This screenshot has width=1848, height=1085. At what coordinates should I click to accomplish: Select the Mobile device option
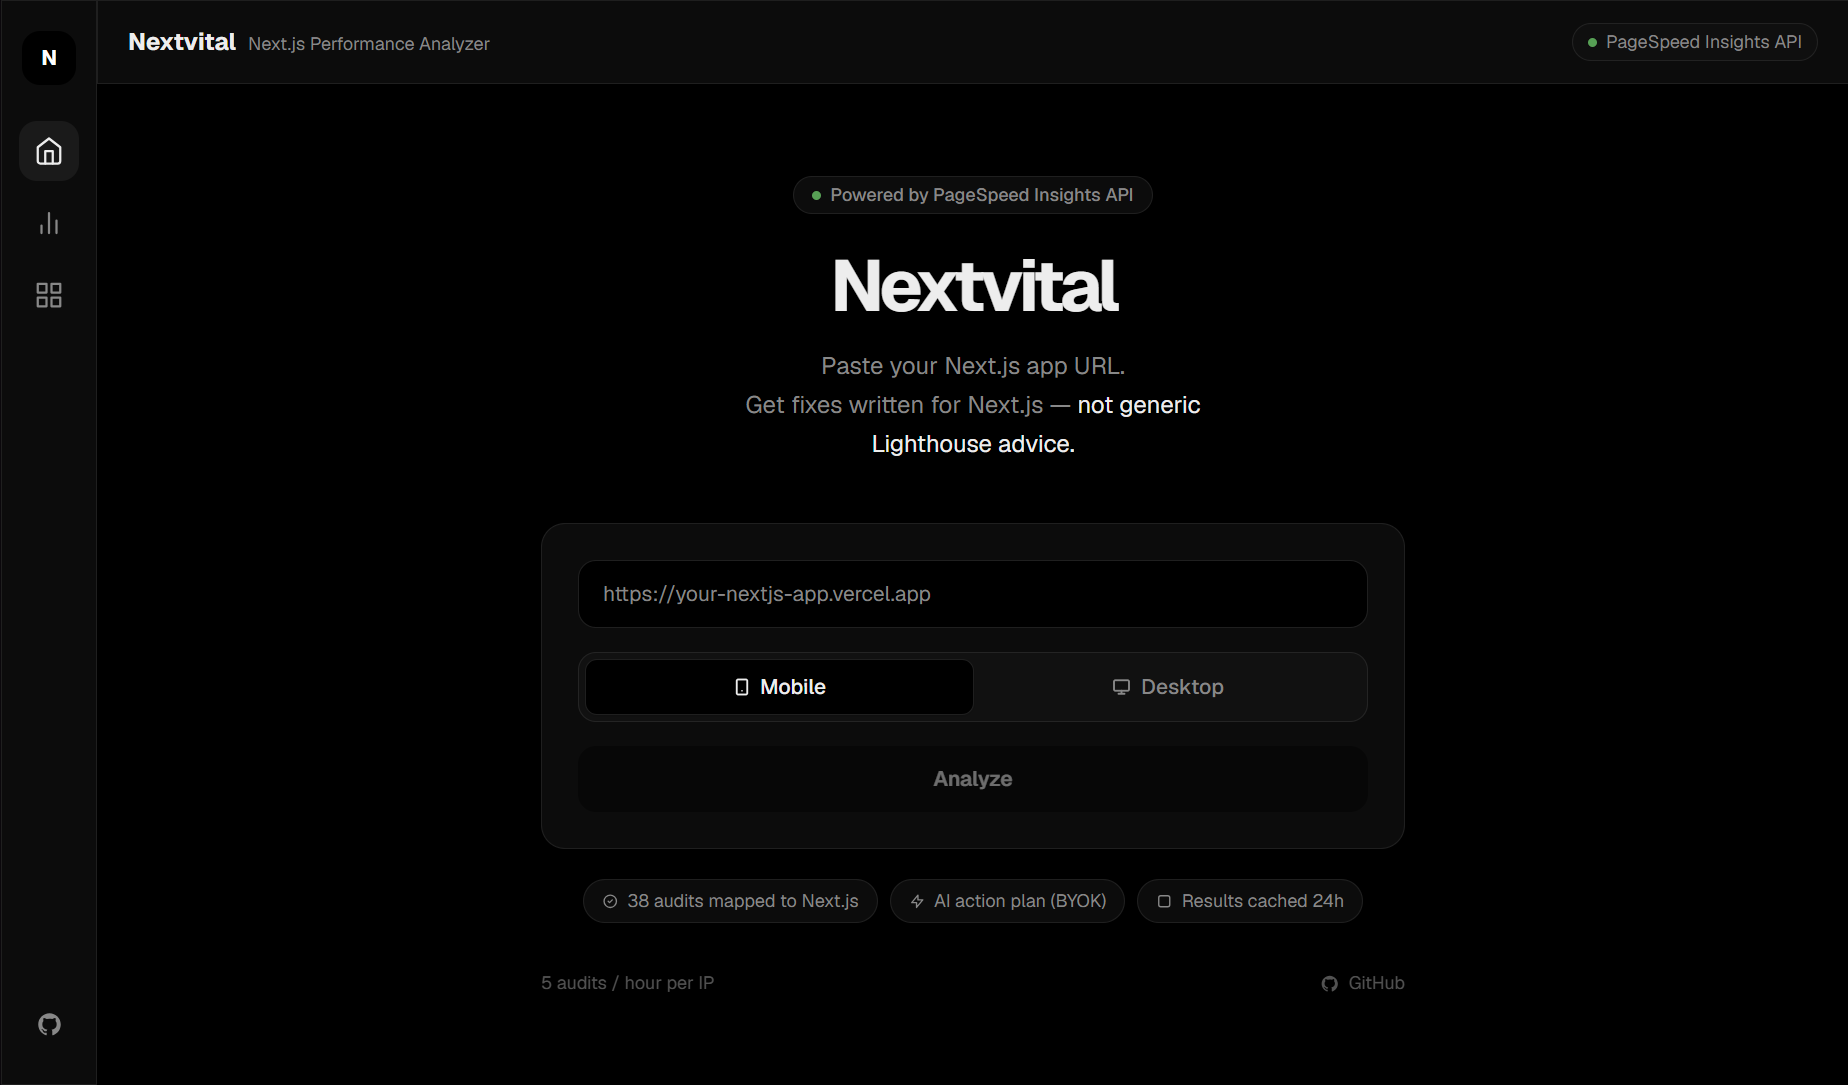[x=779, y=687]
